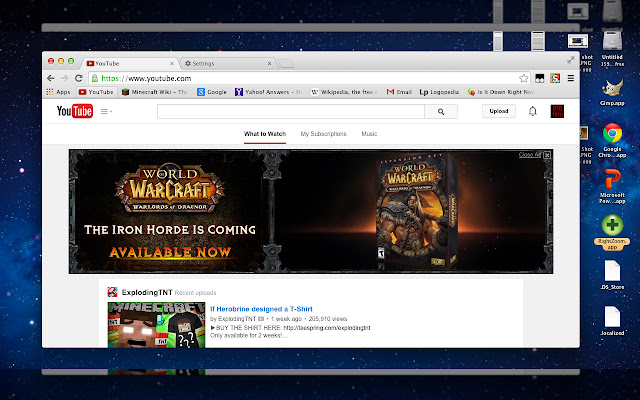Viewport: 640px width, 400px height.
Task: Select the .DS_Store file on desktop
Action: (x=612, y=275)
